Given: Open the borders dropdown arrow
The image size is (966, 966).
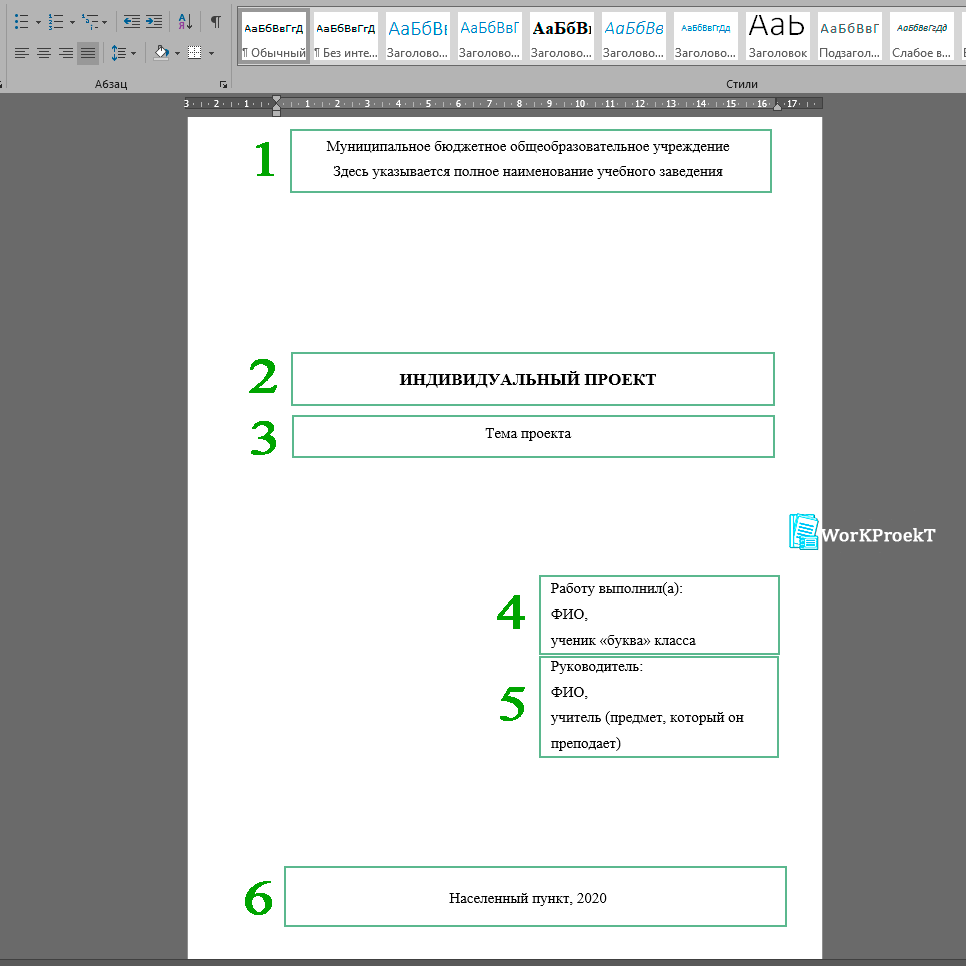Looking at the screenshot, I should [211, 53].
